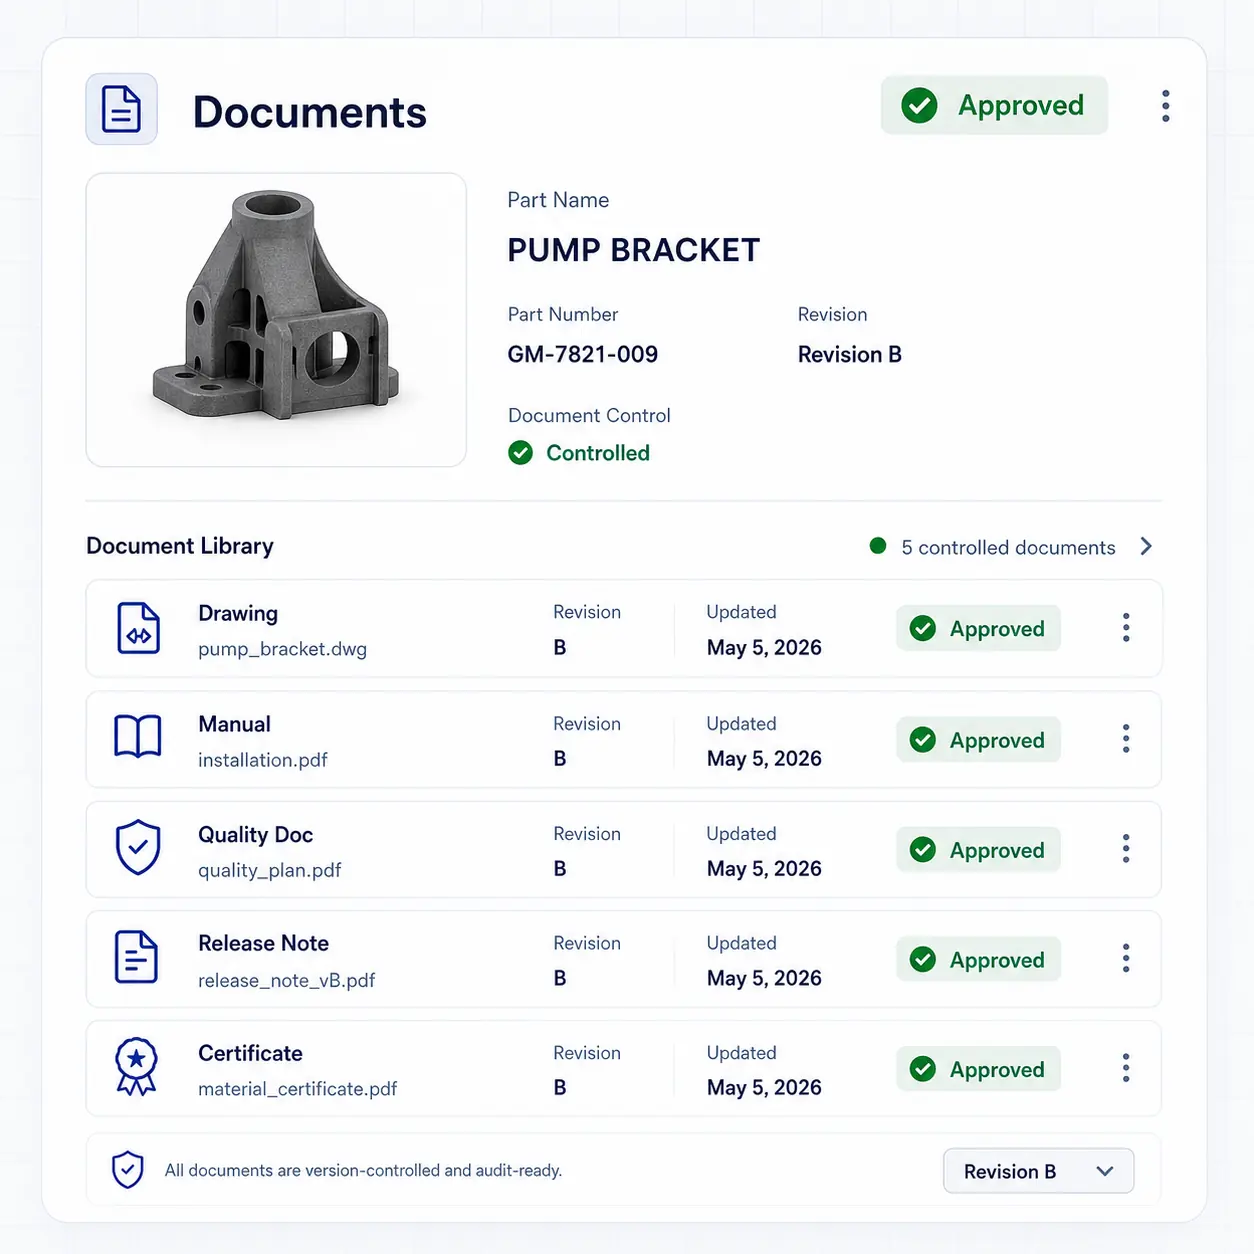
Task: Open the more options menu for Manual row
Action: click(1126, 739)
